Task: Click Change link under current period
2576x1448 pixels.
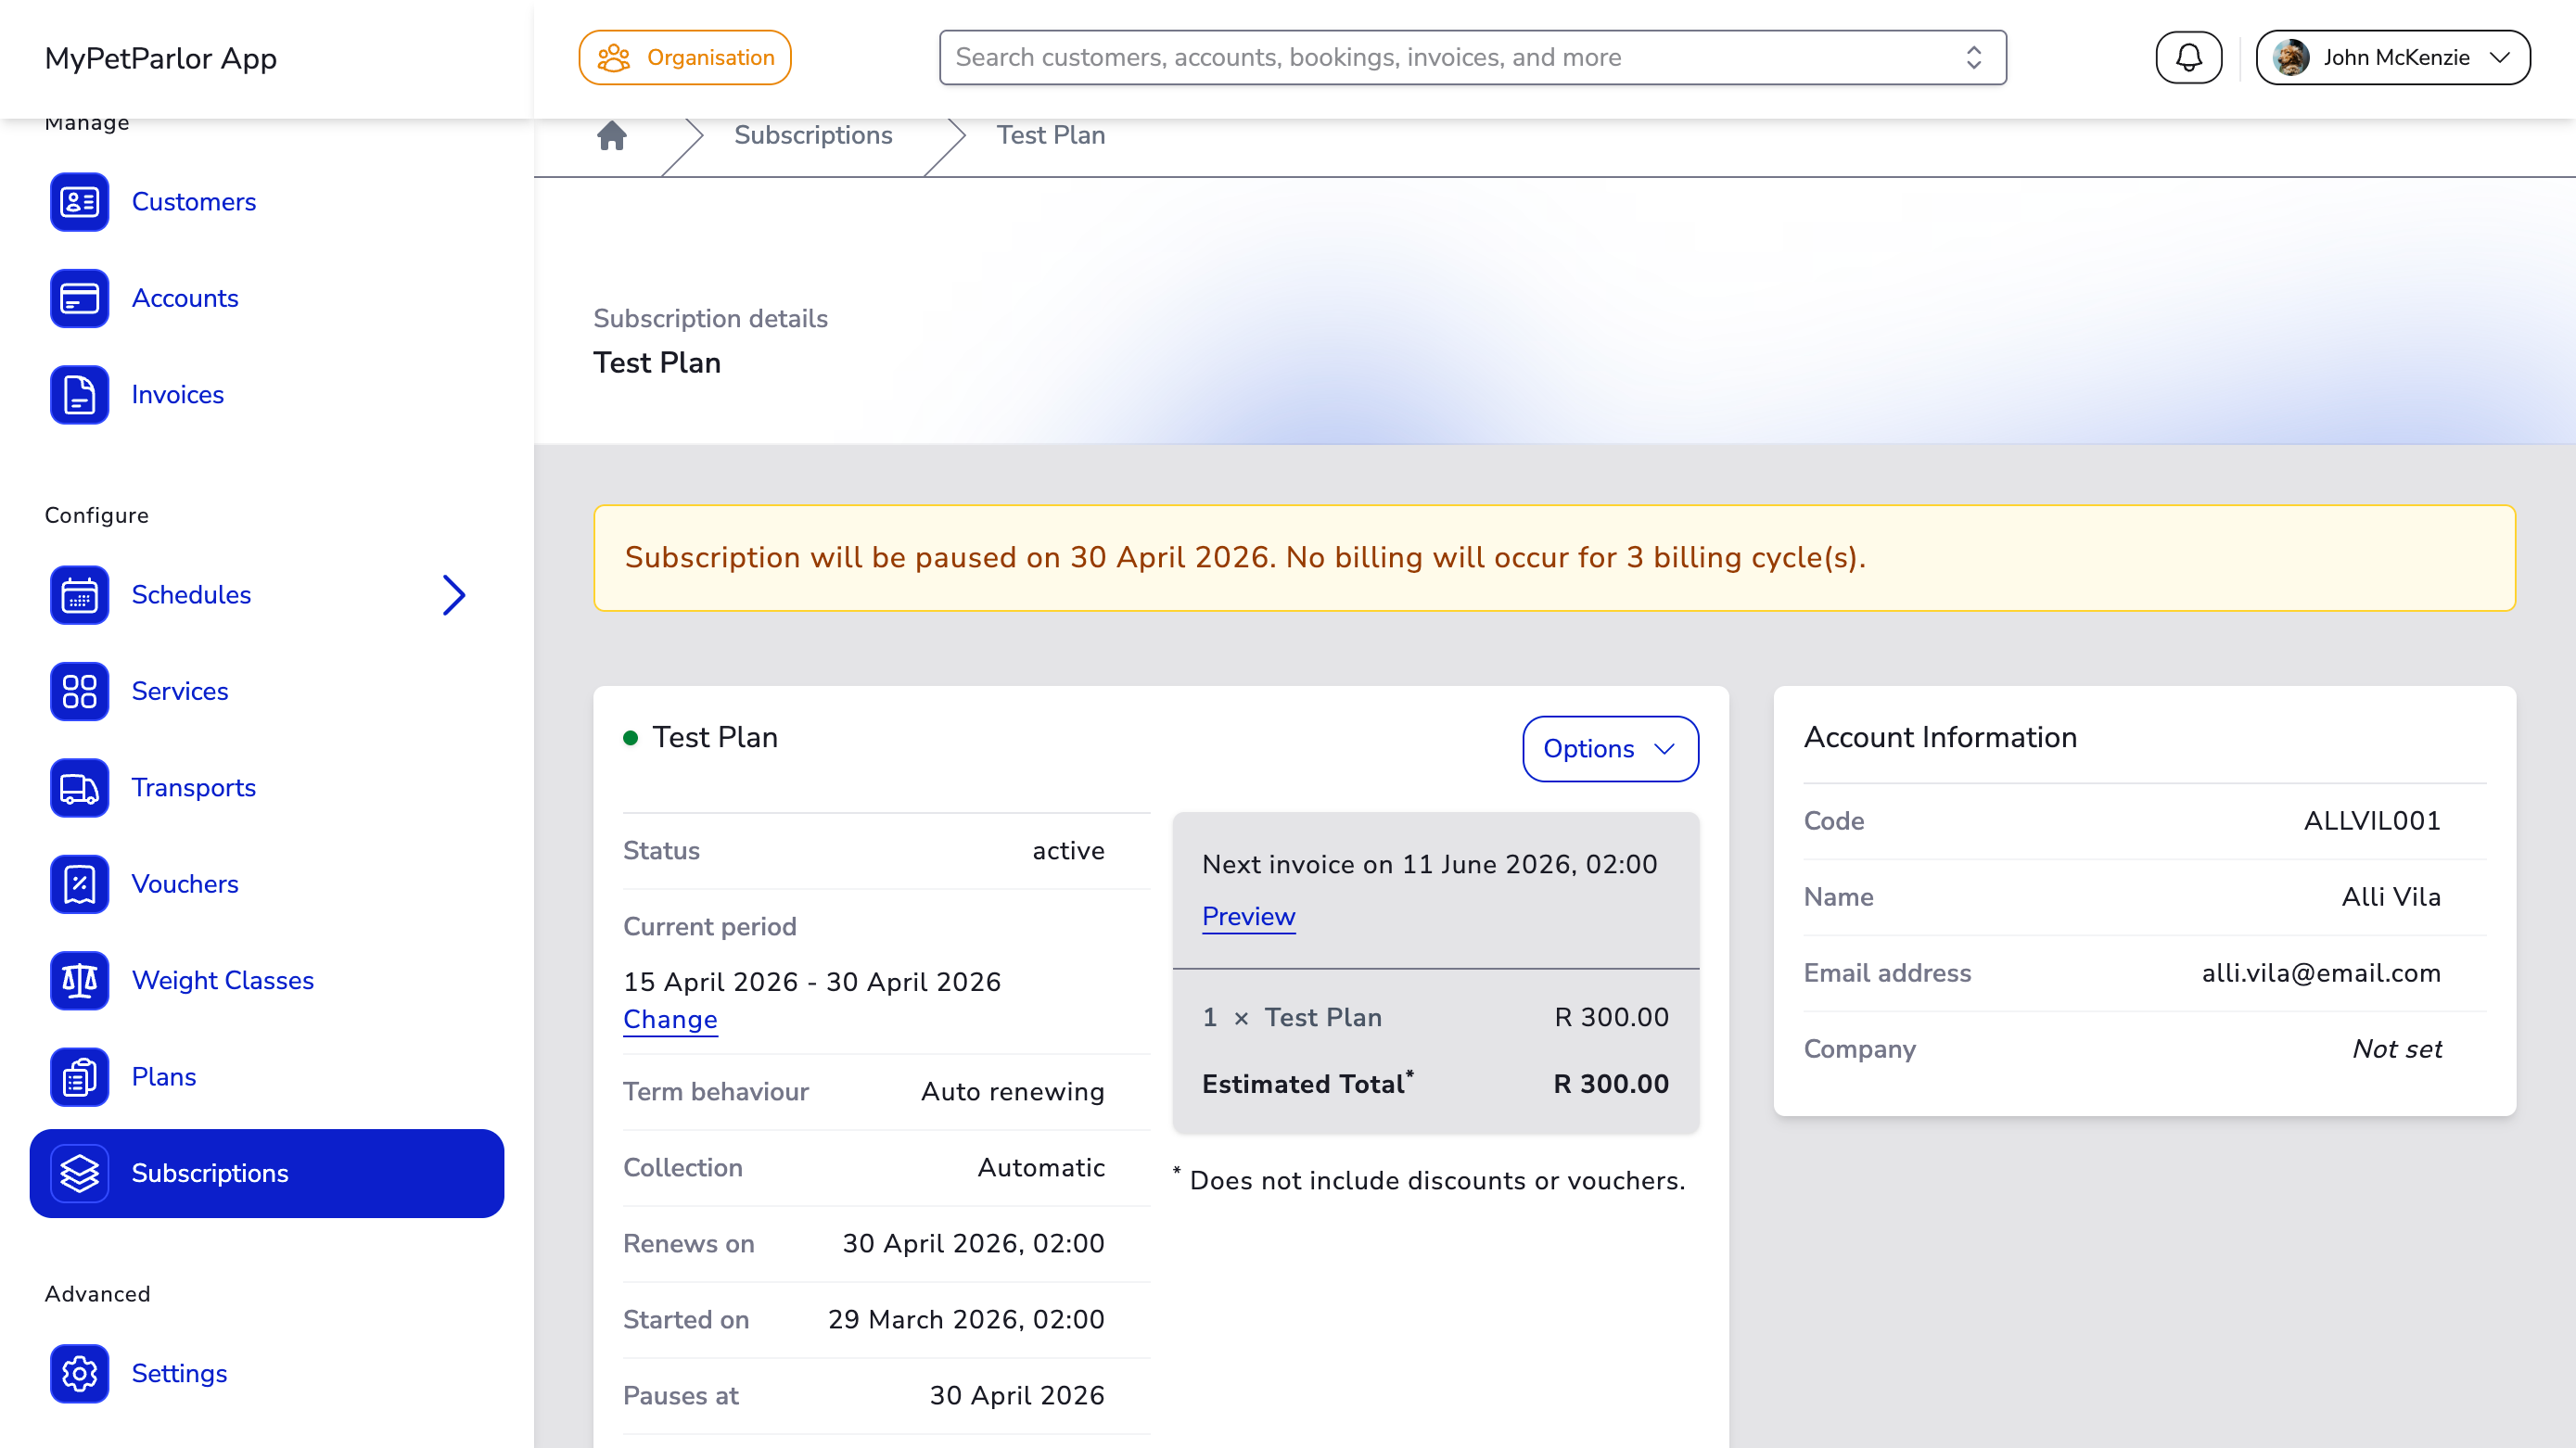Action: click(669, 1019)
